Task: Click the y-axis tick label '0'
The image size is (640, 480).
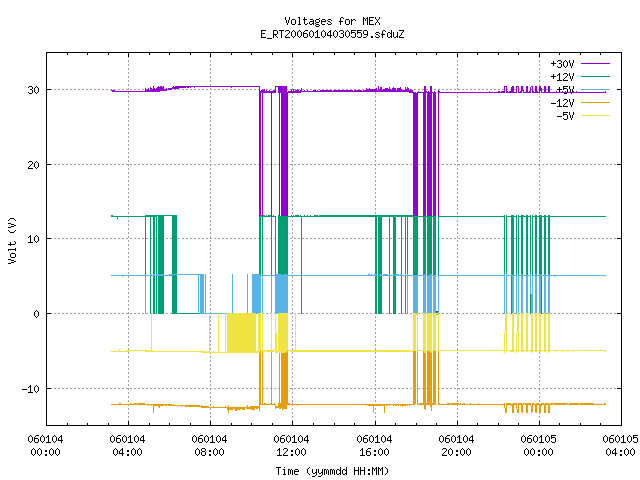Action: tap(36, 314)
